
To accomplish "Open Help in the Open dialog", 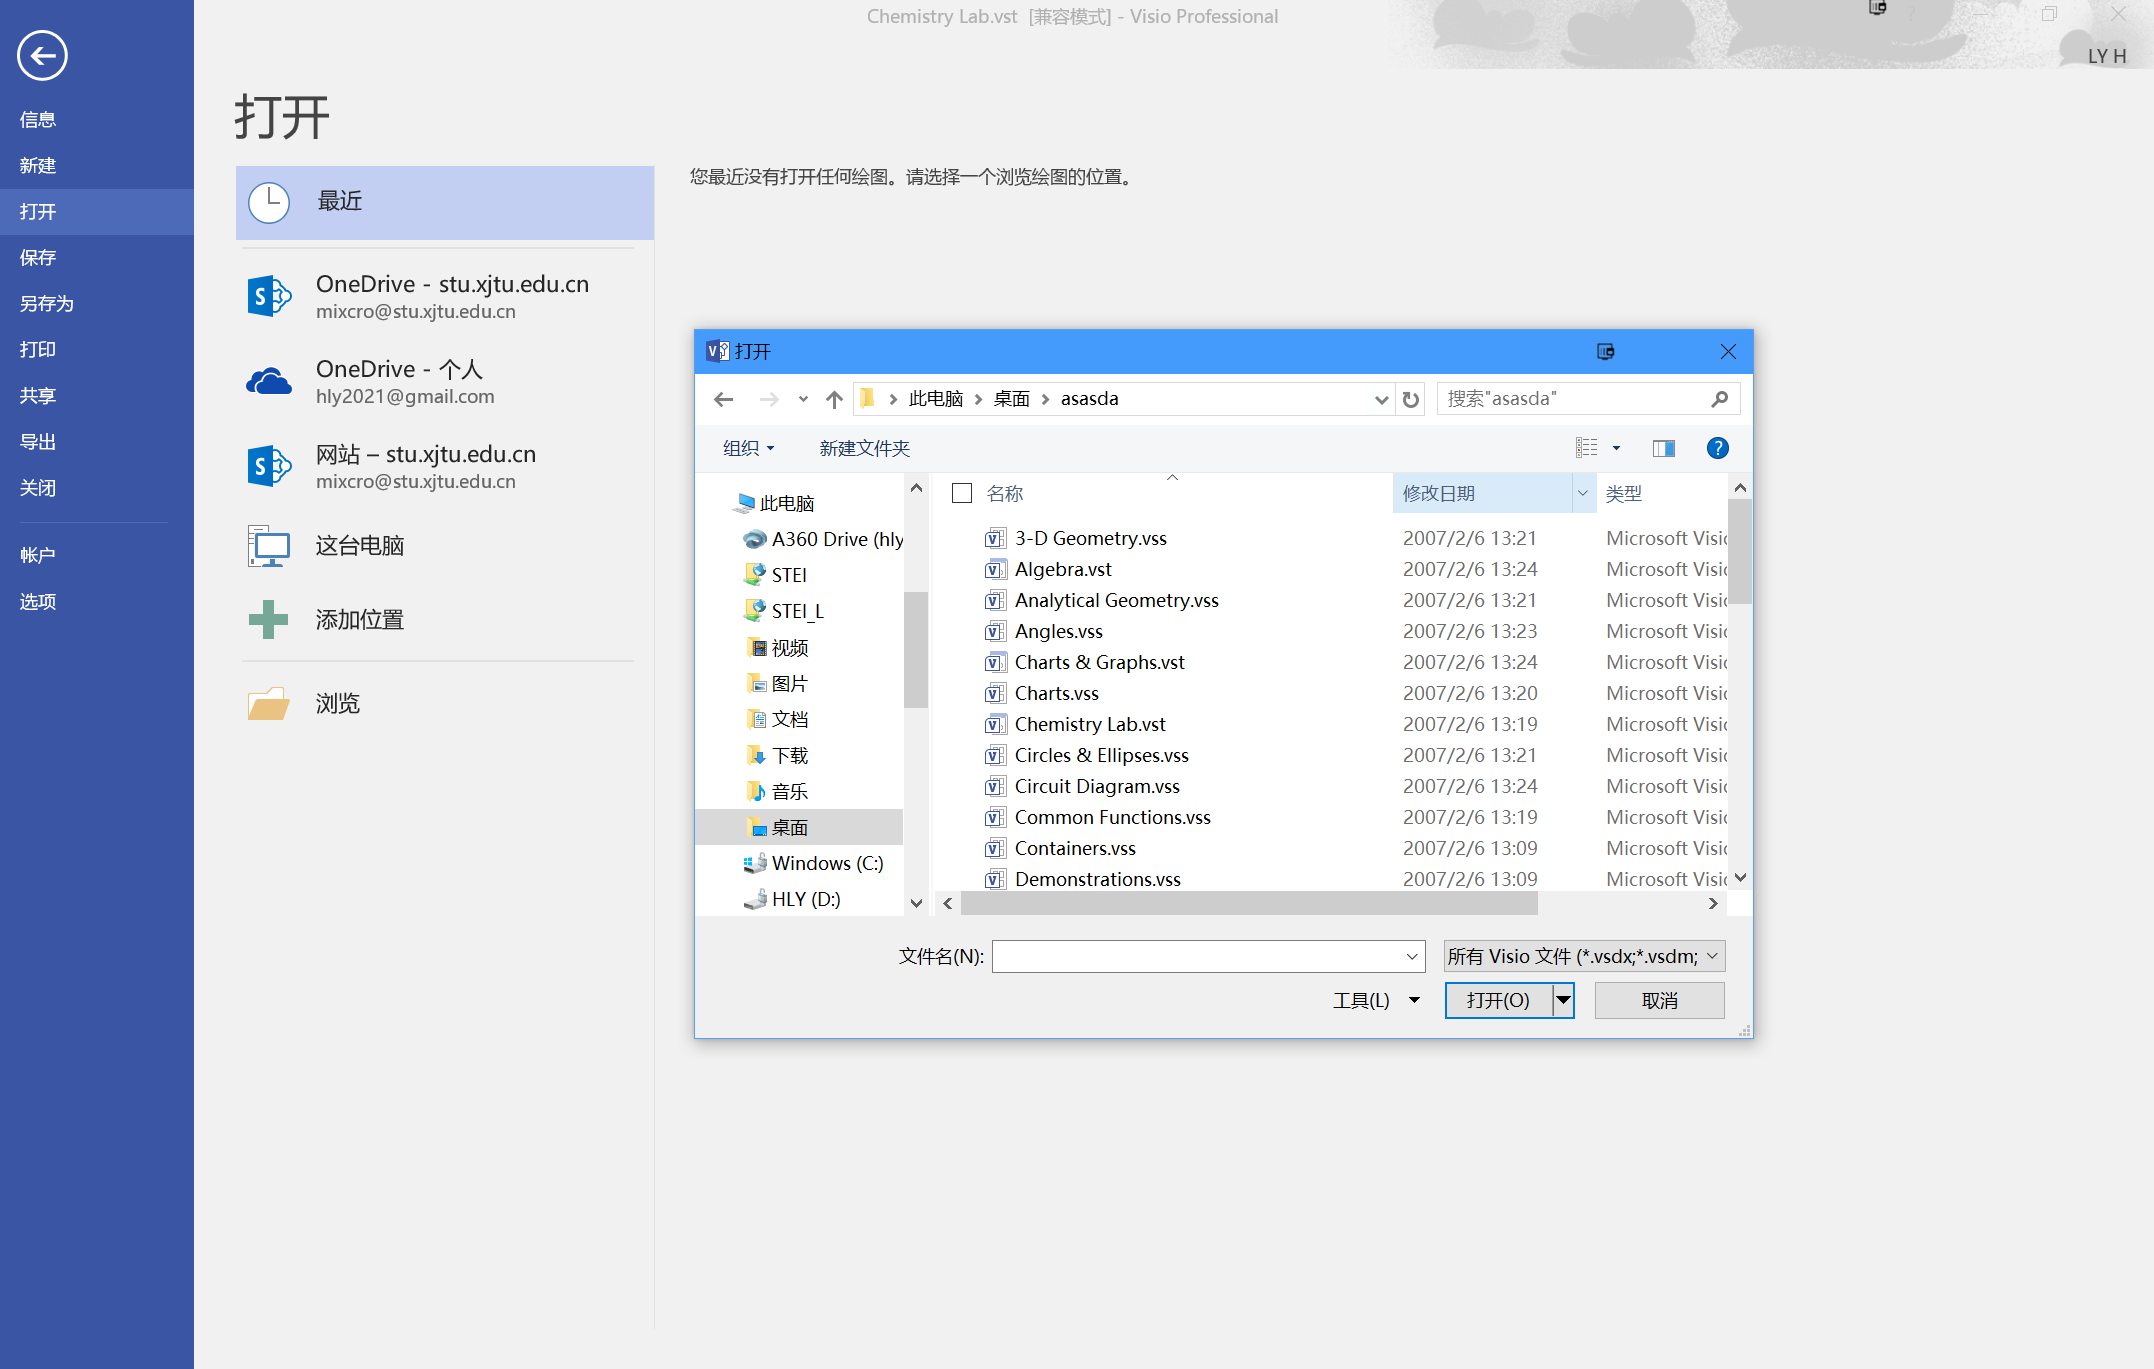I will click(x=1717, y=447).
